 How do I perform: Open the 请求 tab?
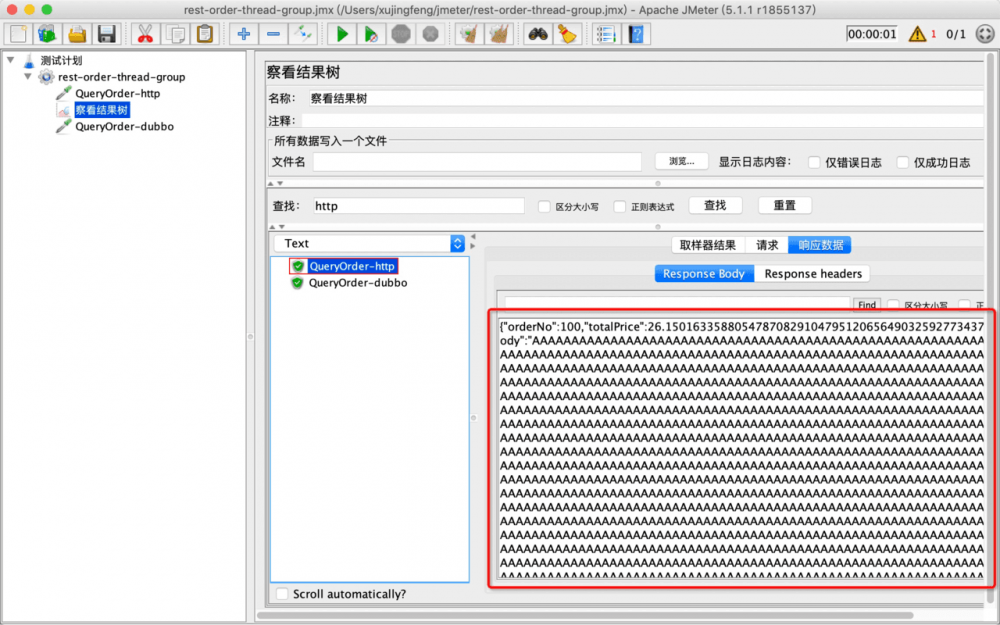pos(766,245)
